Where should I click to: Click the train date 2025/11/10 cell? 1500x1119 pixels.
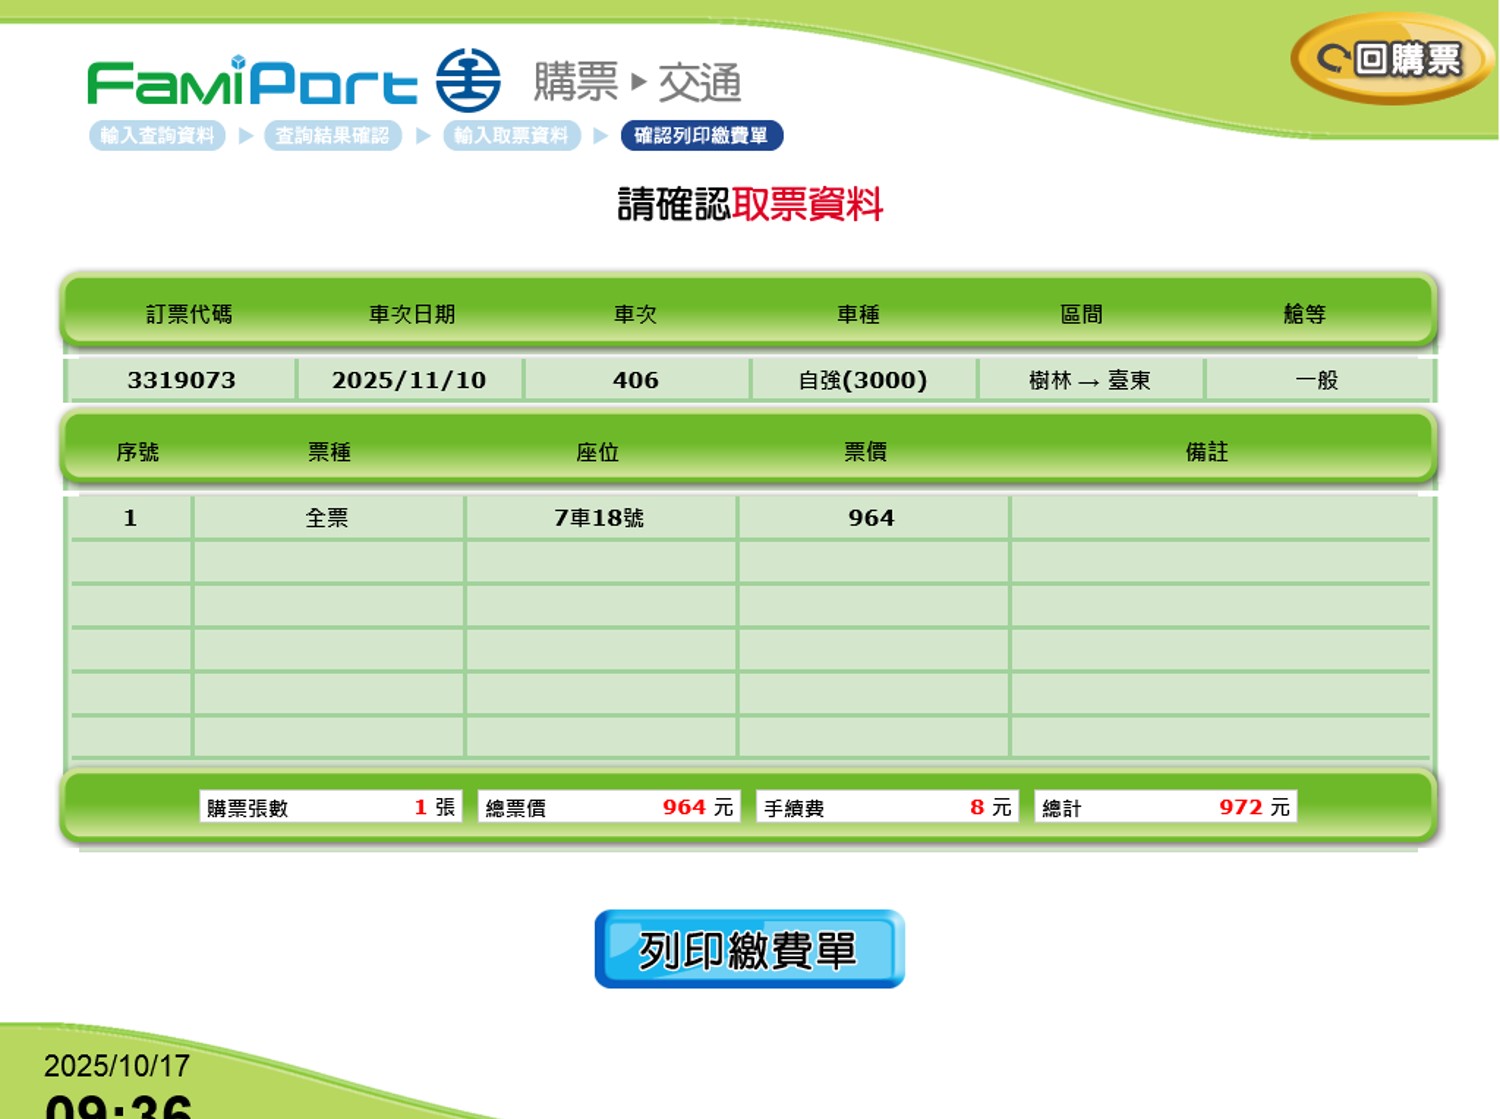click(x=409, y=380)
